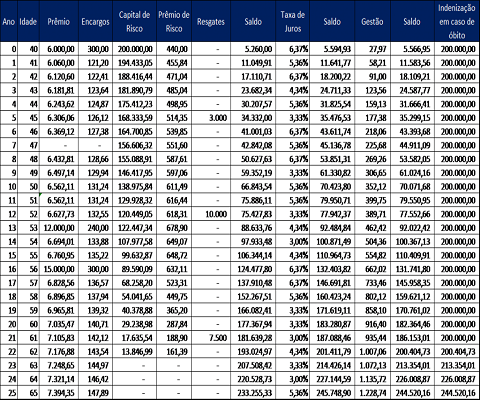480x400 pixels.
Task: Select the risk capital value "29.238,98"
Action: point(137,324)
